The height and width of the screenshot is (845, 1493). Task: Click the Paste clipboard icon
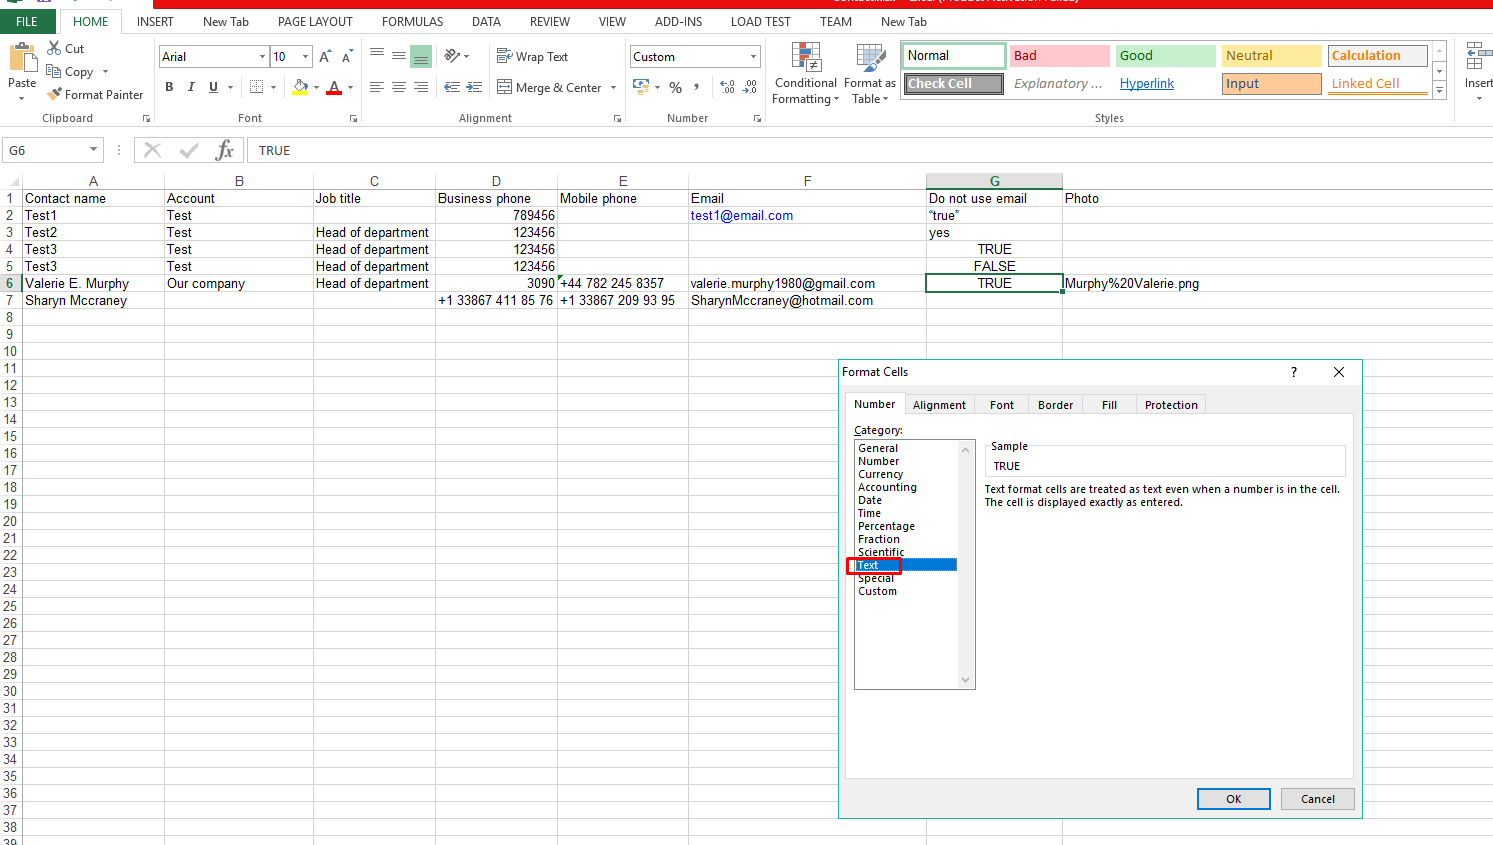(x=22, y=58)
